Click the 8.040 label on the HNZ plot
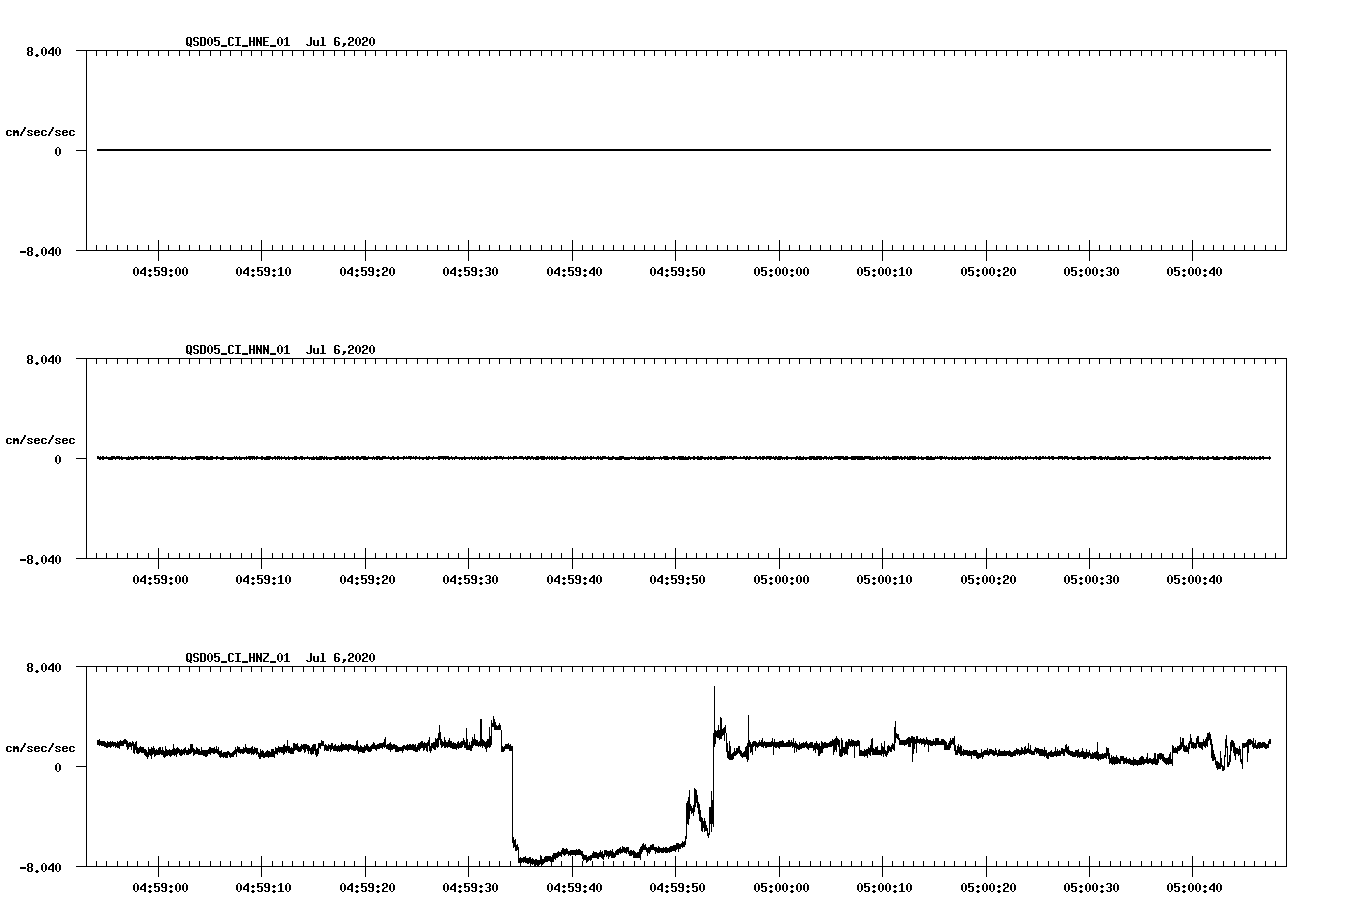This screenshot has width=1358, height=924. pos(44,667)
